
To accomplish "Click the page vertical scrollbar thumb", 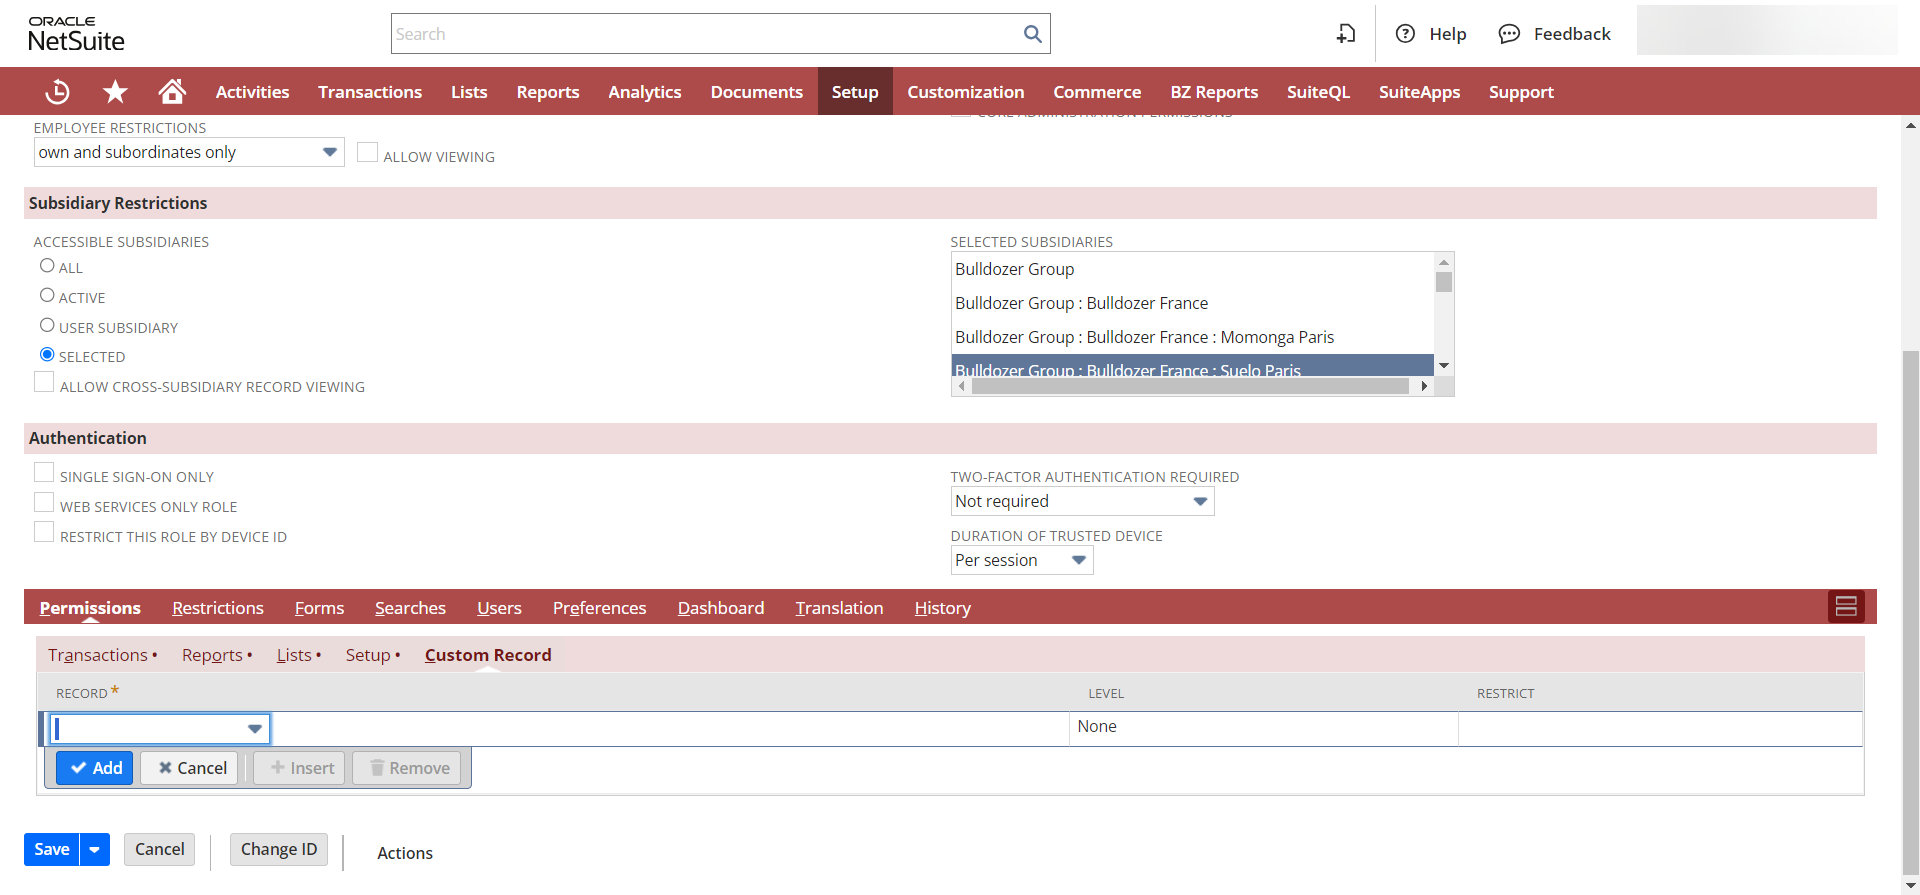I will click(x=1911, y=612).
